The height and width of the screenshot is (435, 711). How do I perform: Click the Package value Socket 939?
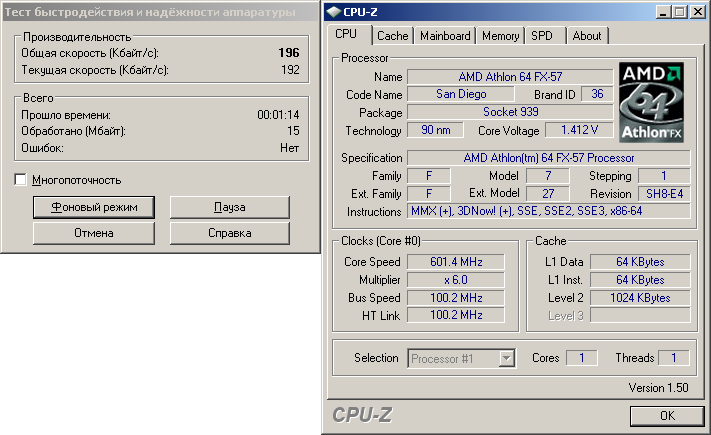coord(510,112)
